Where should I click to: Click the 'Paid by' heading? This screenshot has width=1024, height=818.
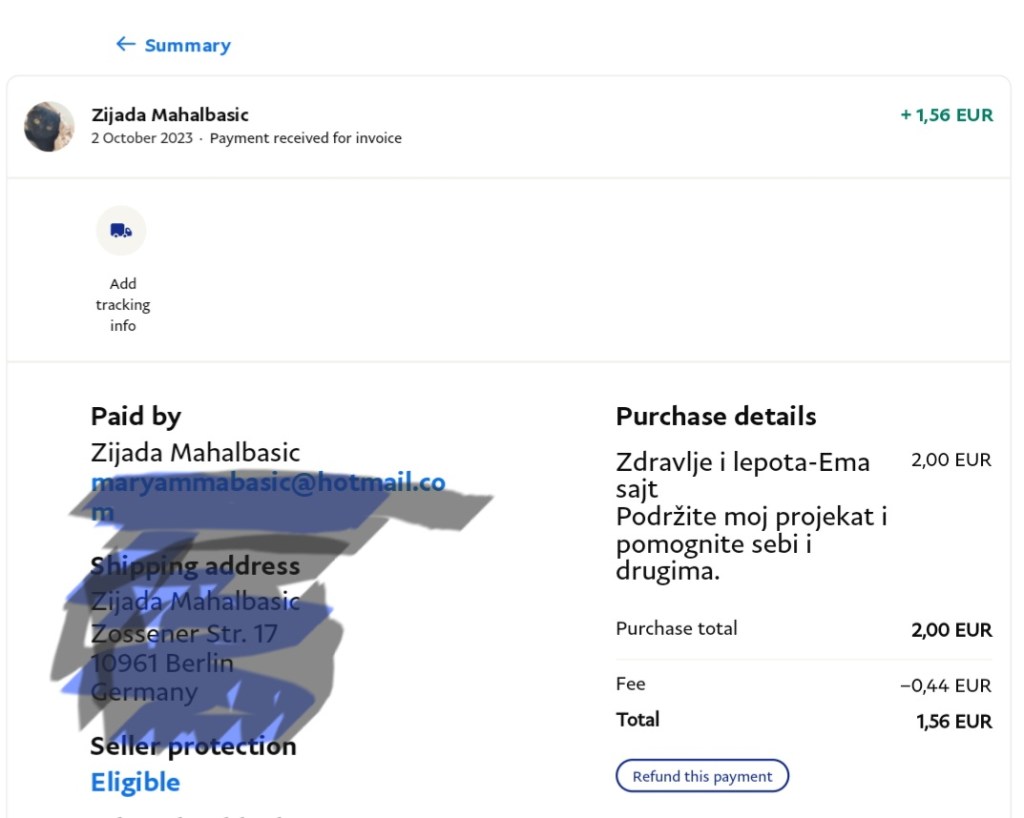point(136,416)
